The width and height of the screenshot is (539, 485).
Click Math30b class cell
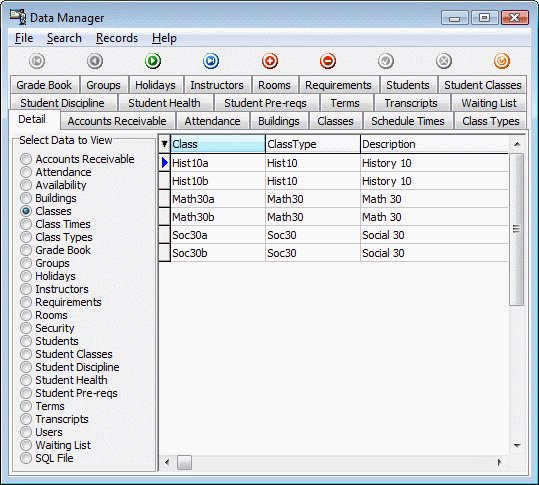coord(218,217)
